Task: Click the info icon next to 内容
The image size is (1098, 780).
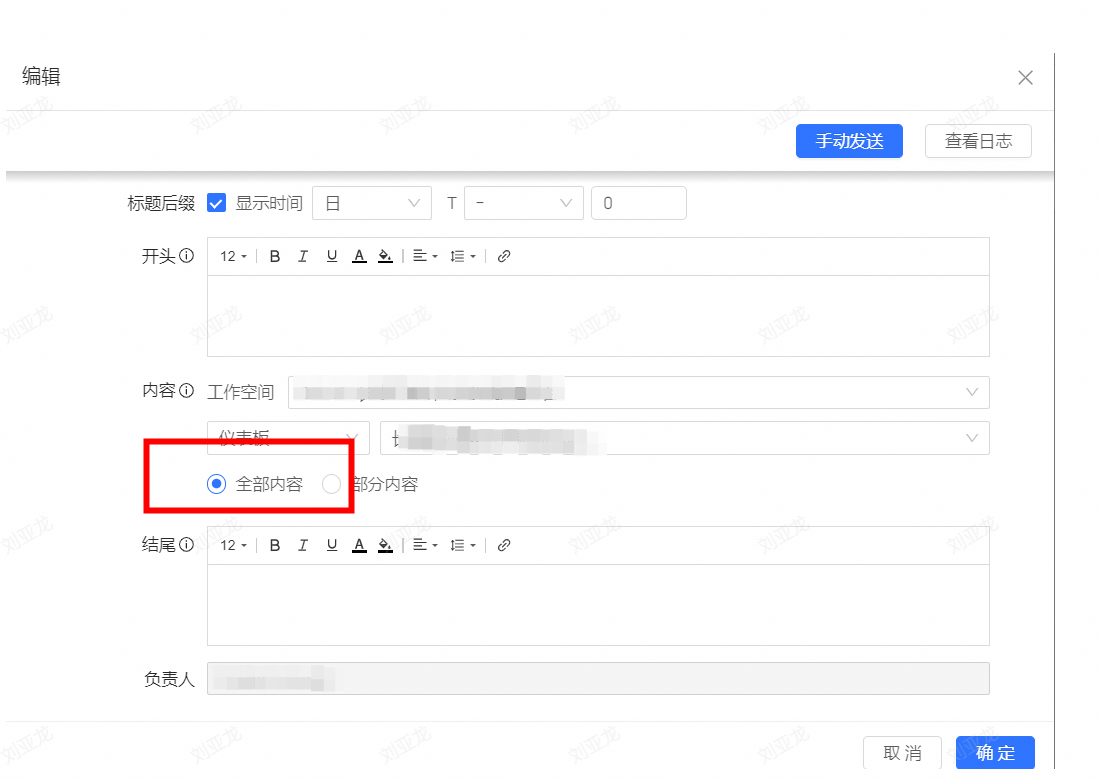Action: 186,392
